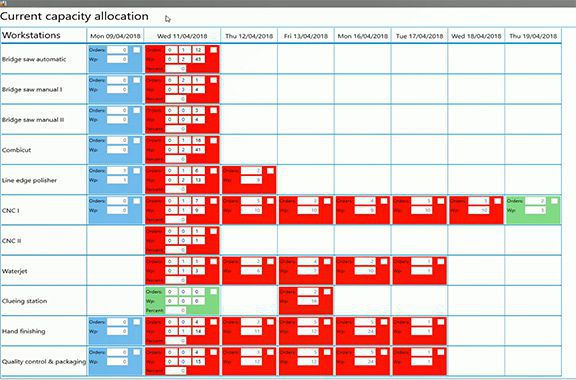Screen dimensions: 576x380
Task: Tick the checkbox in Bridge saw automatic Mon 09/04 cell
Action: point(137,50)
